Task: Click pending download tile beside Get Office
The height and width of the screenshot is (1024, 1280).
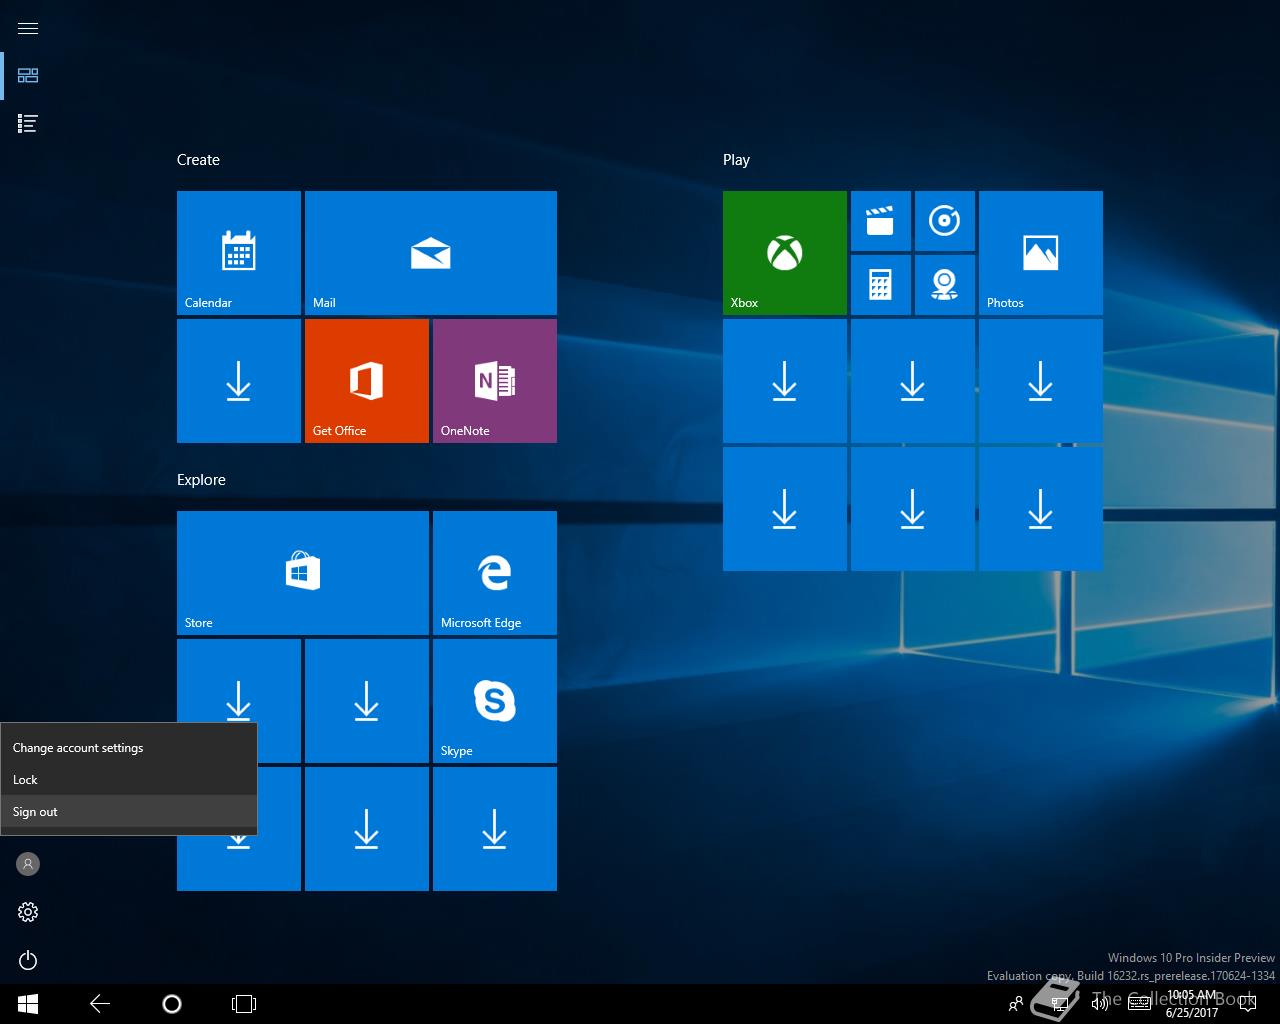Action: coord(239,381)
